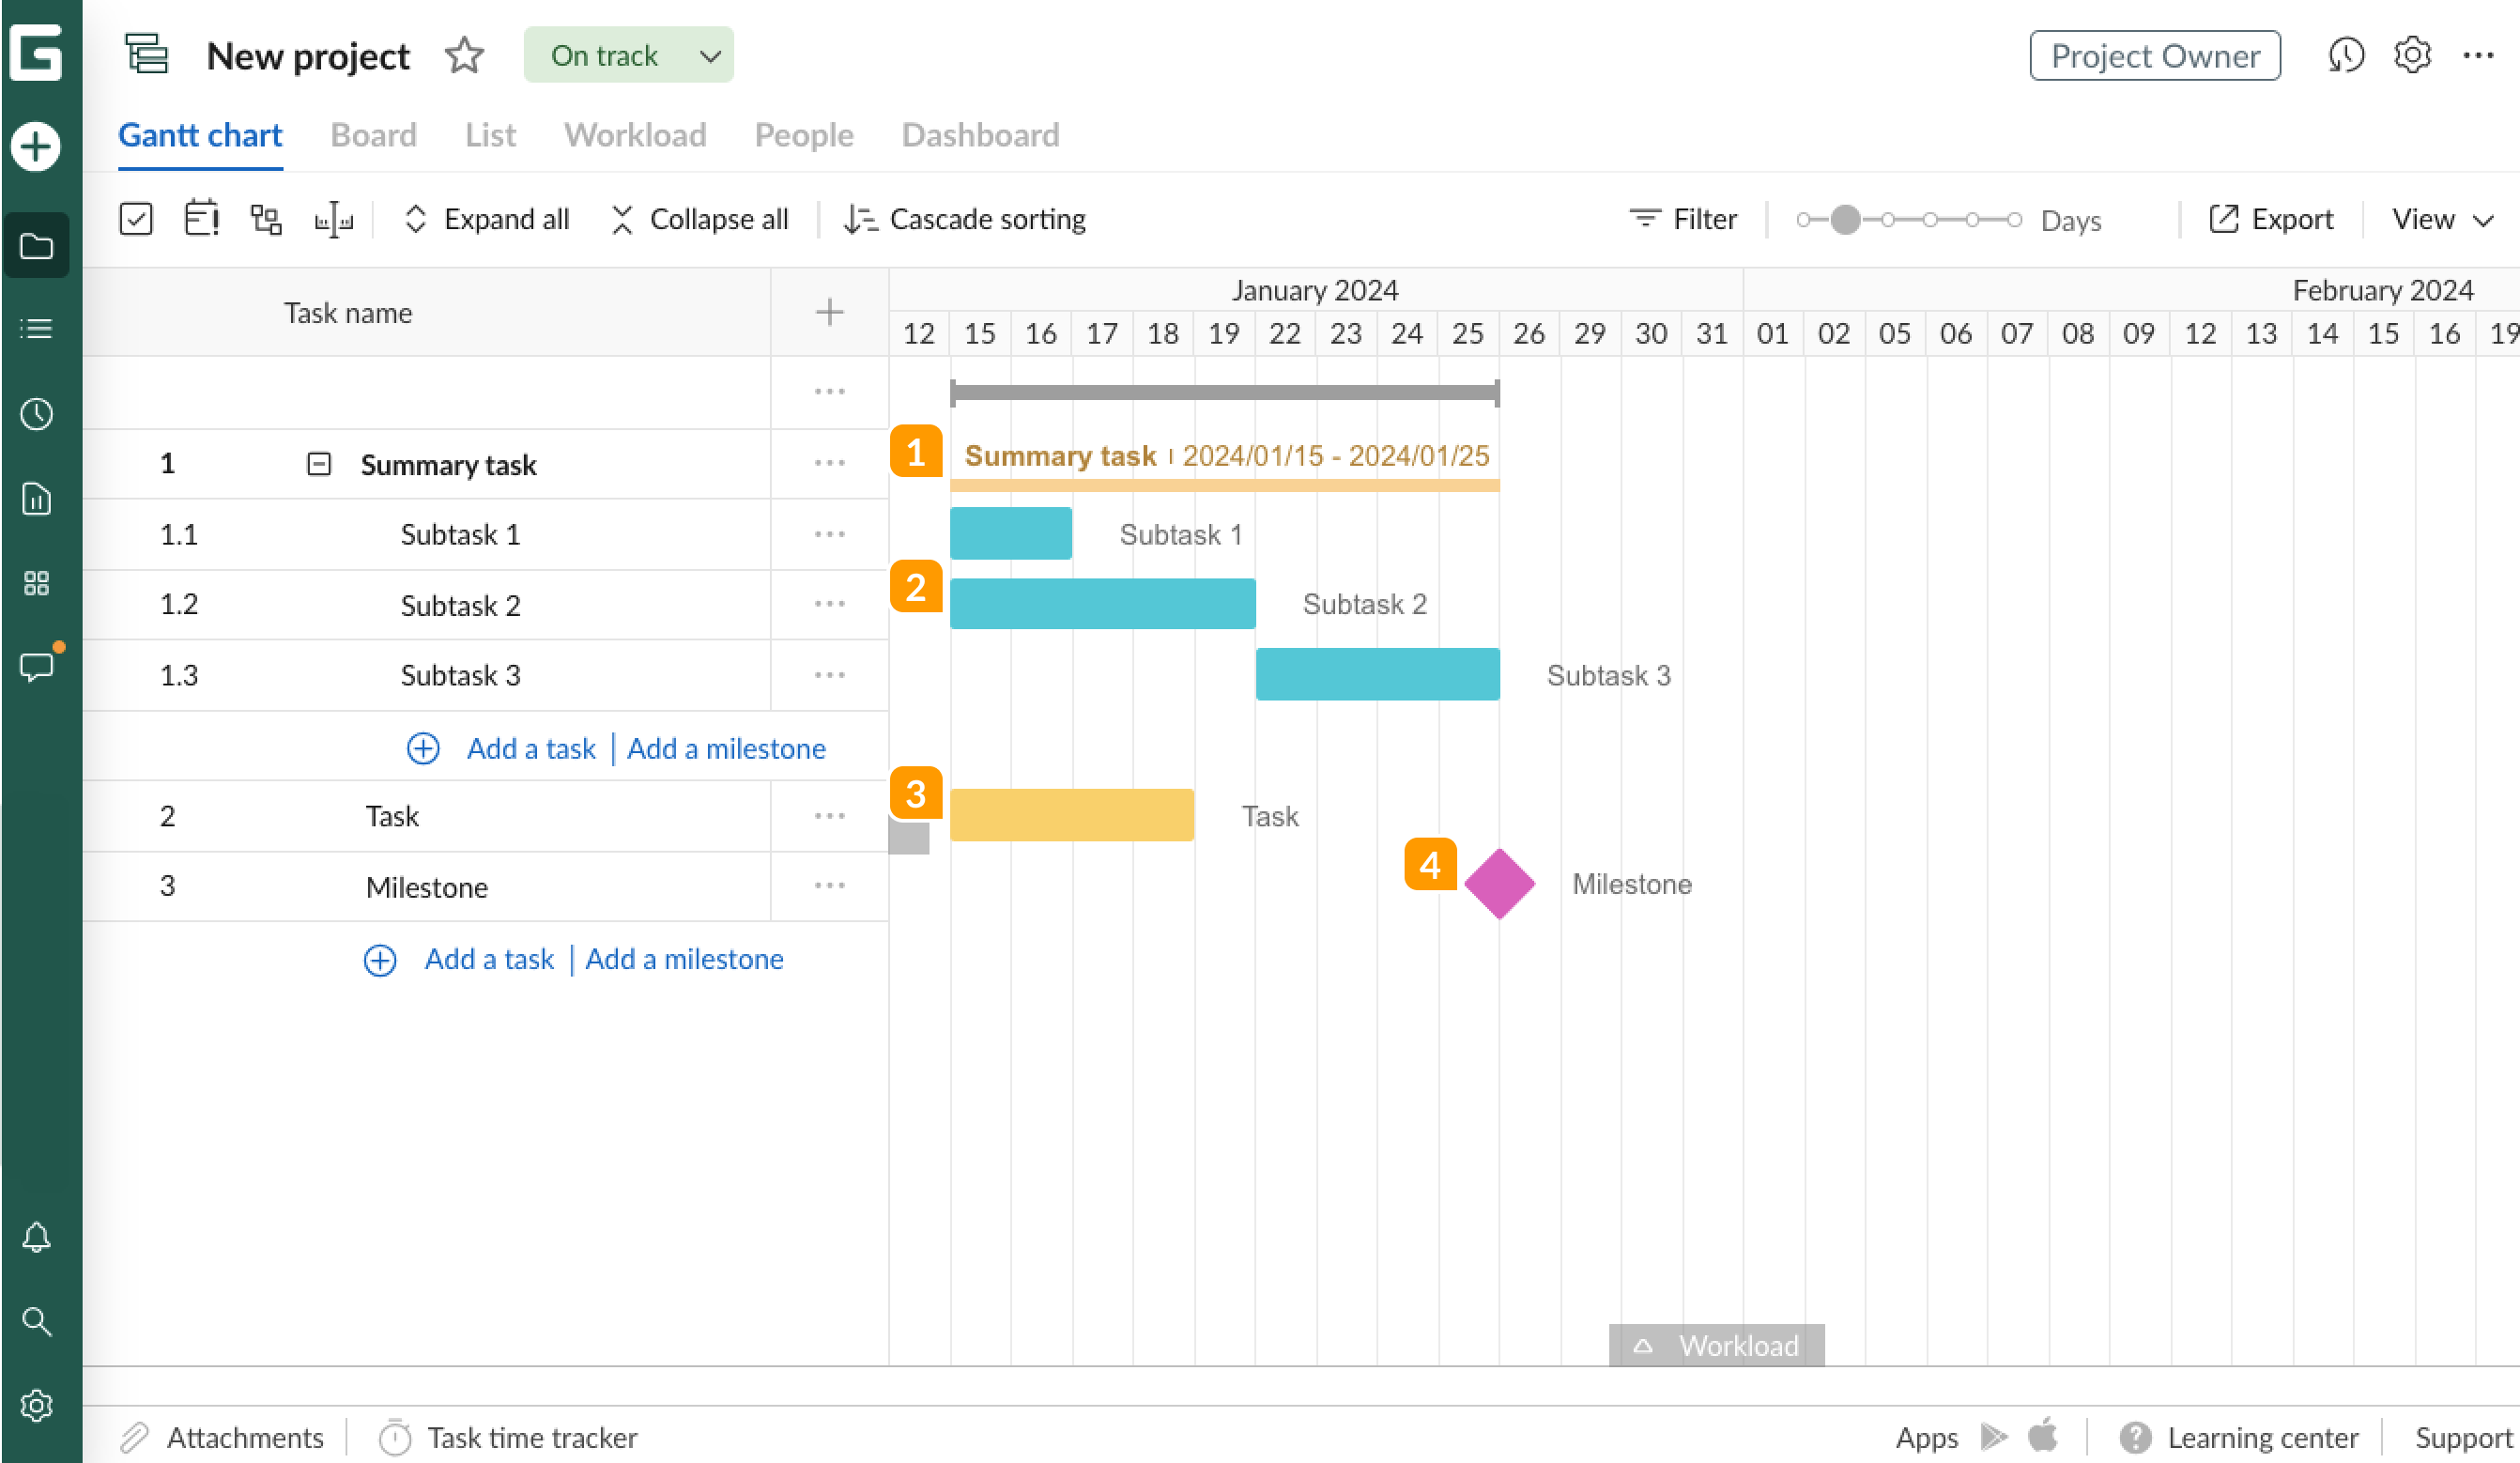Collapse the Summary task row
This screenshot has height=1463, width=2520.
click(318, 463)
